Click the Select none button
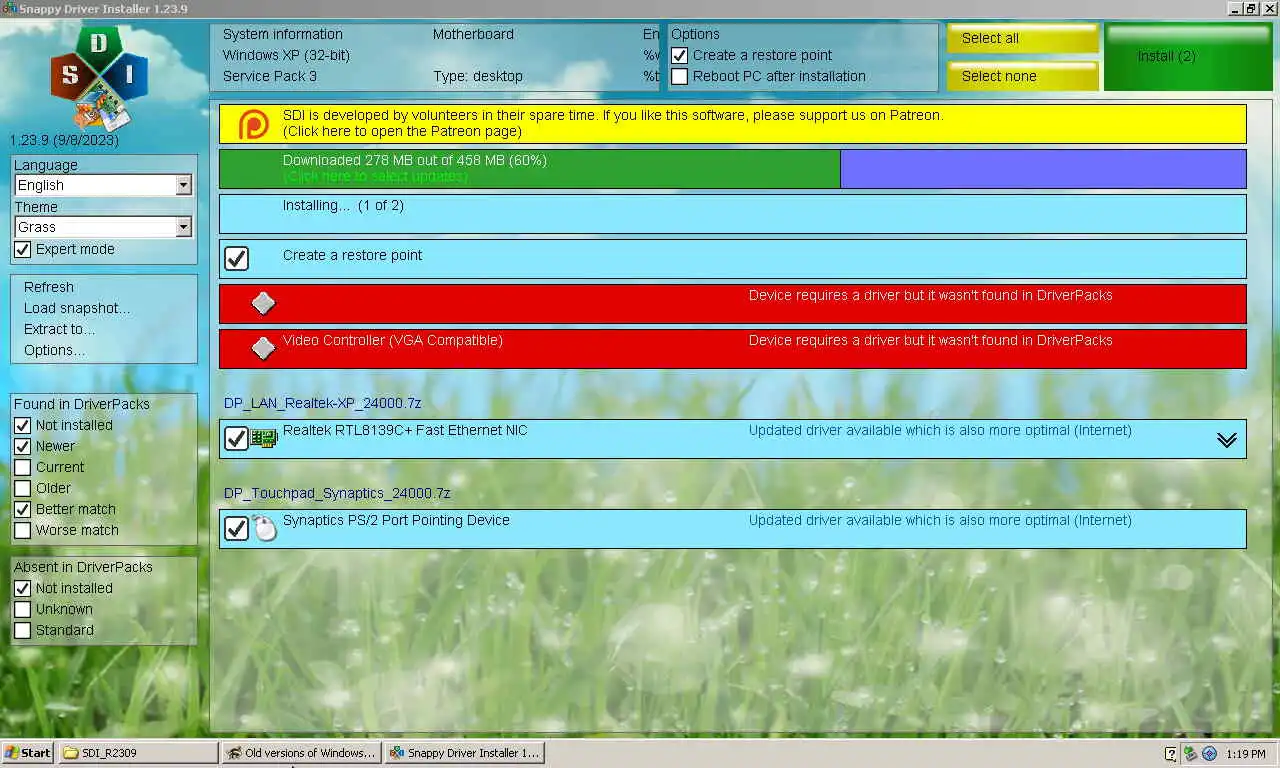 pyautogui.click(x=1023, y=76)
